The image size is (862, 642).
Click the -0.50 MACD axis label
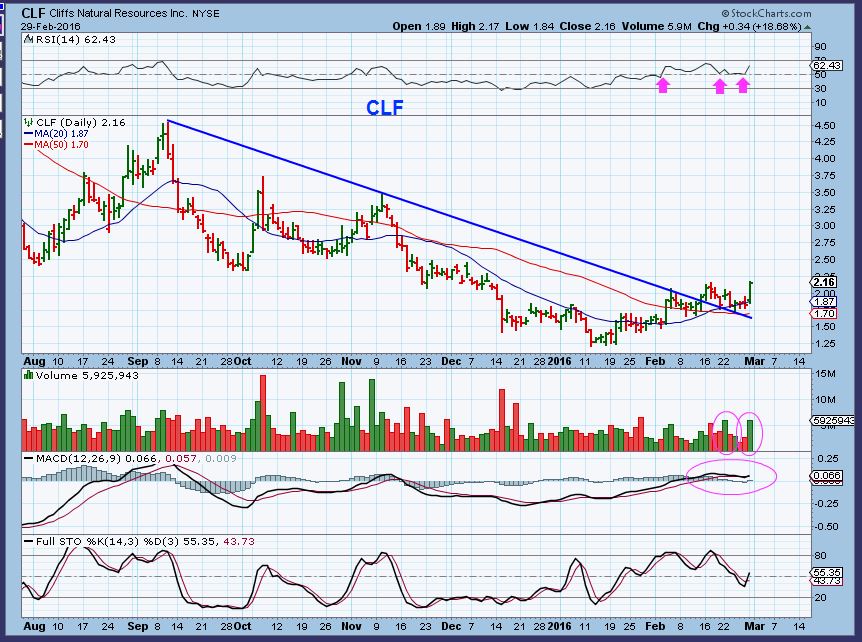(827, 527)
